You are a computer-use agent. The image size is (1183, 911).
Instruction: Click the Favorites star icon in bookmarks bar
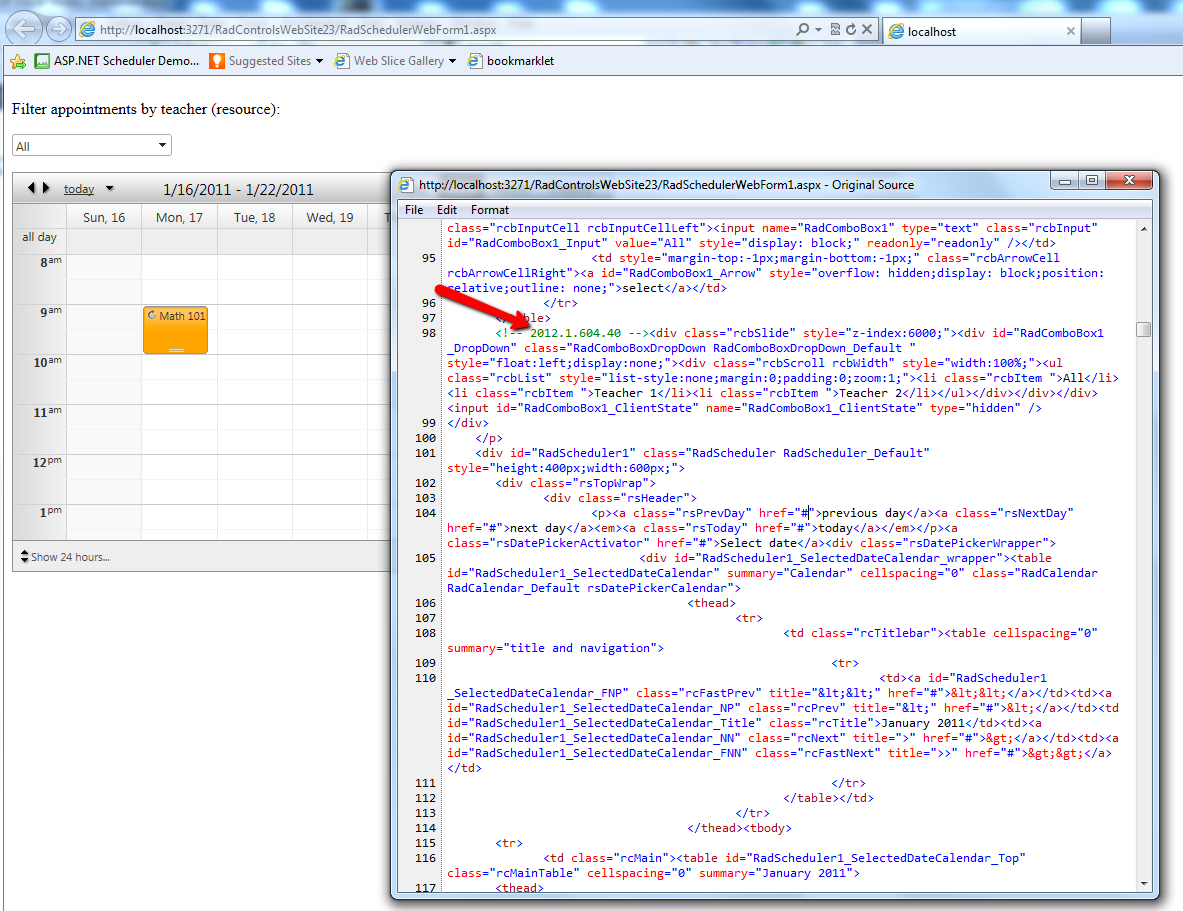coord(17,61)
